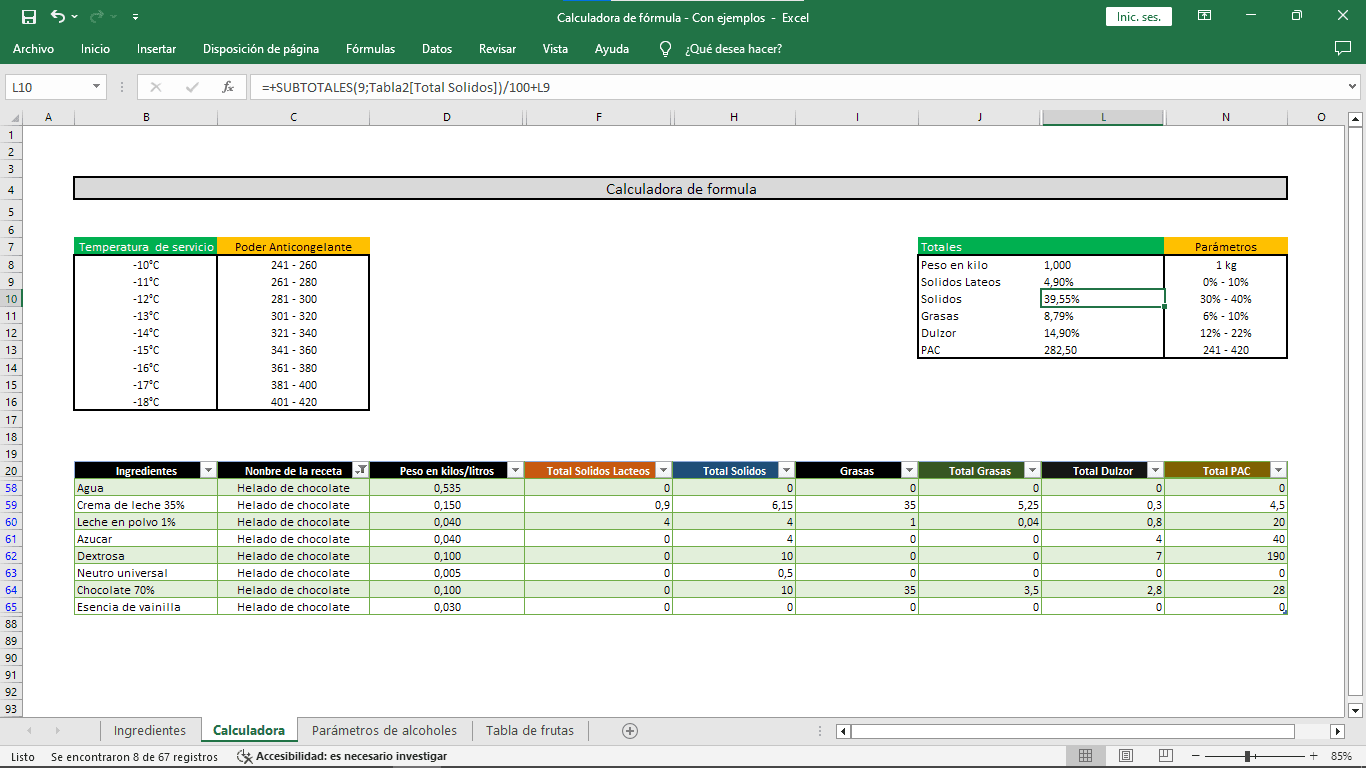The height and width of the screenshot is (768, 1366).
Task: Open active filter on Nonbre de la receta
Action: [361, 470]
